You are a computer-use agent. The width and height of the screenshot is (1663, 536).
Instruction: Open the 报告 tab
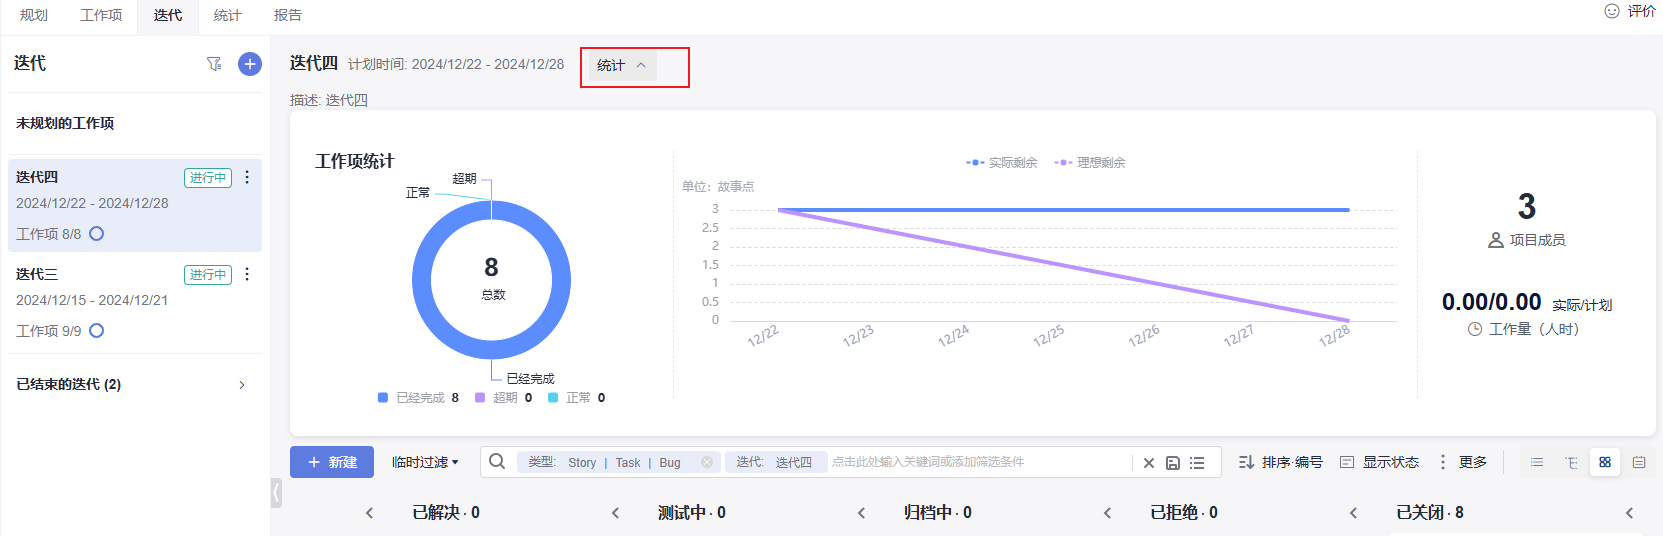point(288,15)
